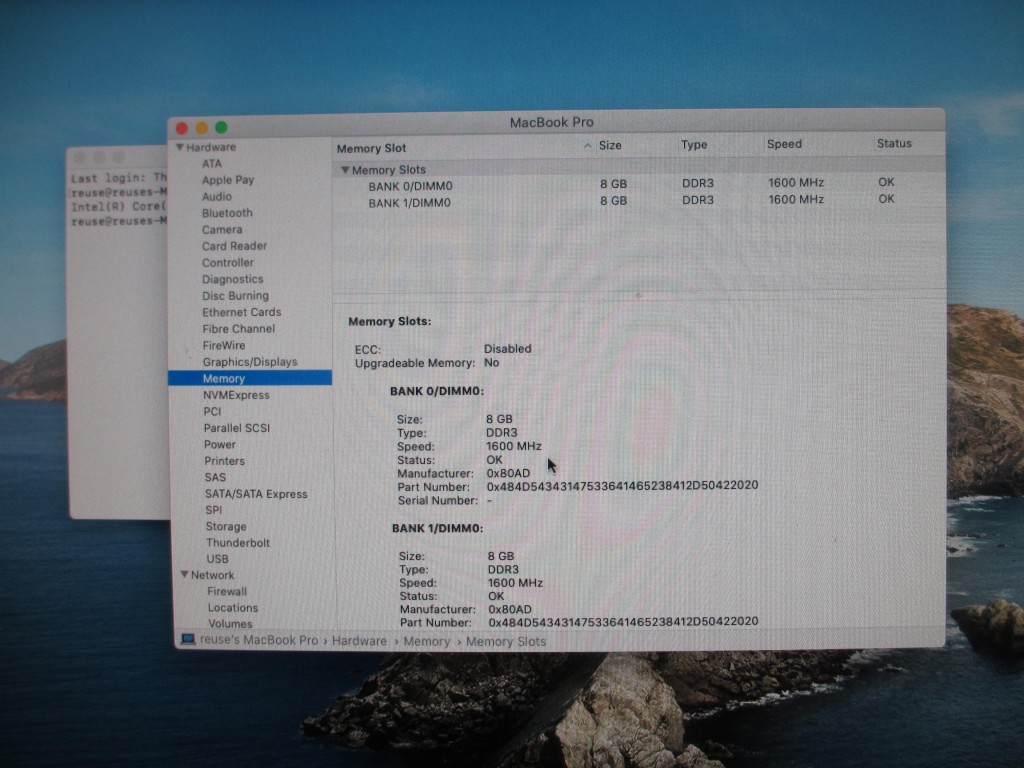Select Power in the sidebar
The width and height of the screenshot is (1024, 768).
[x=219, y=444]
